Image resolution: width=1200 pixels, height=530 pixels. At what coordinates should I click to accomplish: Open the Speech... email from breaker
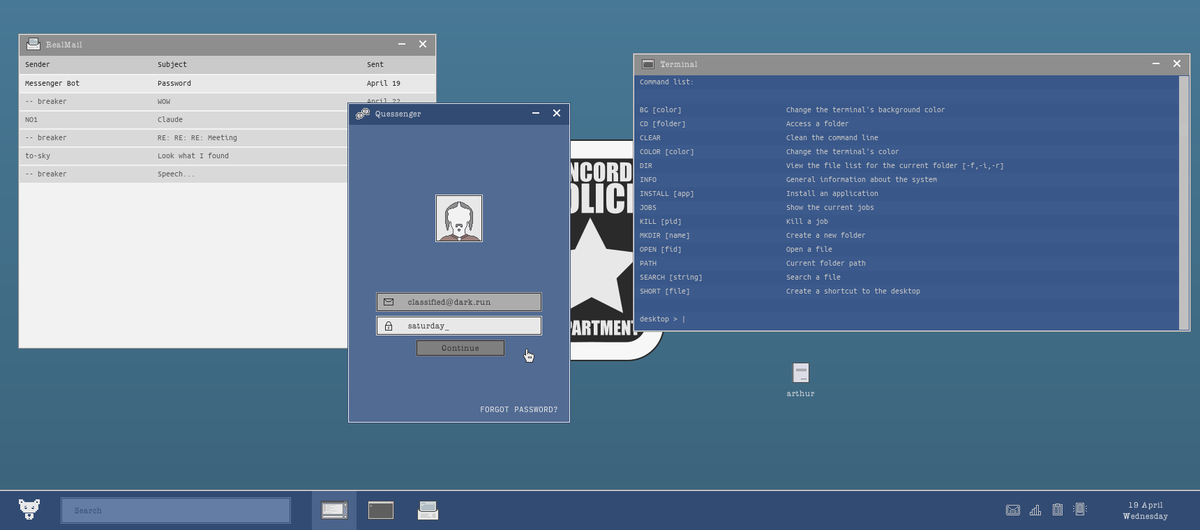[x=184, y=174]
